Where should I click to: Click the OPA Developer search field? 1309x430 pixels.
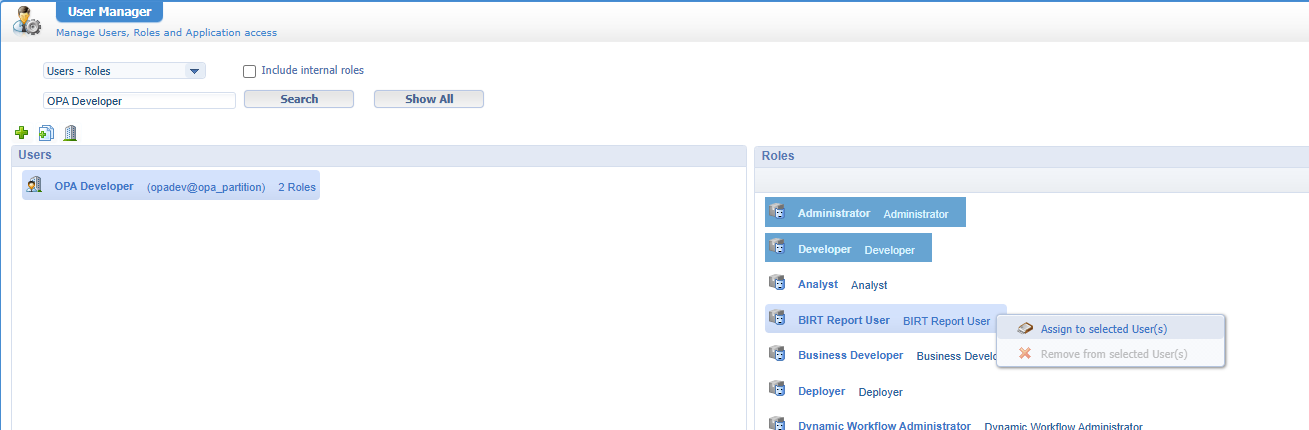tap(139, 100)
